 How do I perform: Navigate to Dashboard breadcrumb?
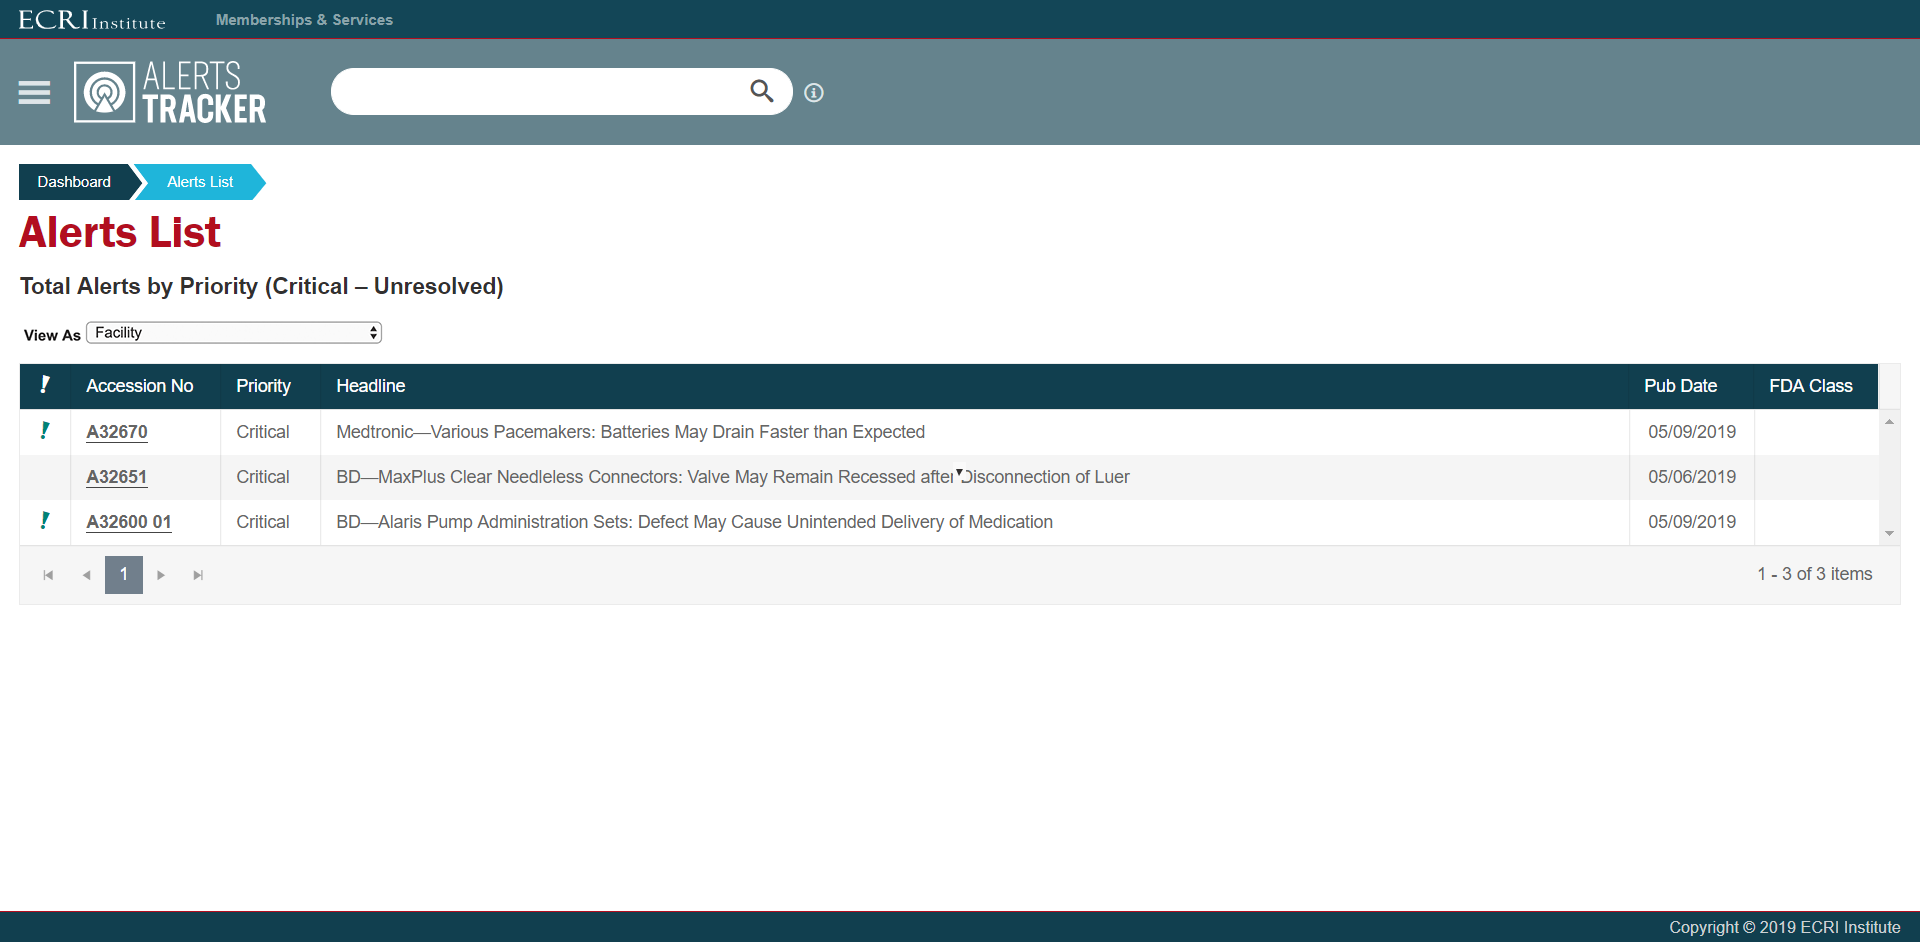[x=74, y=182]
